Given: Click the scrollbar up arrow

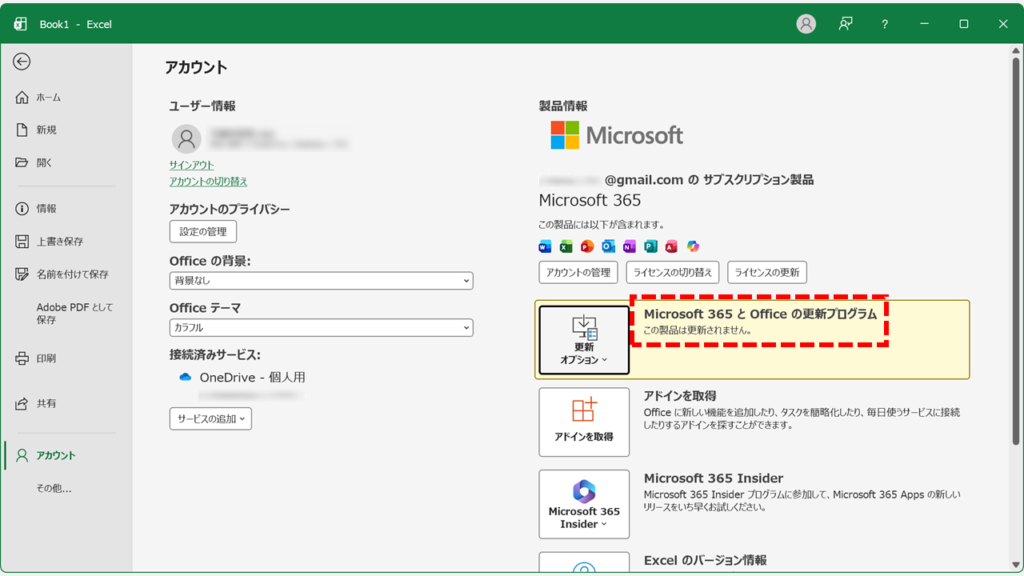Looking at the screenshot, I should point(1016,50).
